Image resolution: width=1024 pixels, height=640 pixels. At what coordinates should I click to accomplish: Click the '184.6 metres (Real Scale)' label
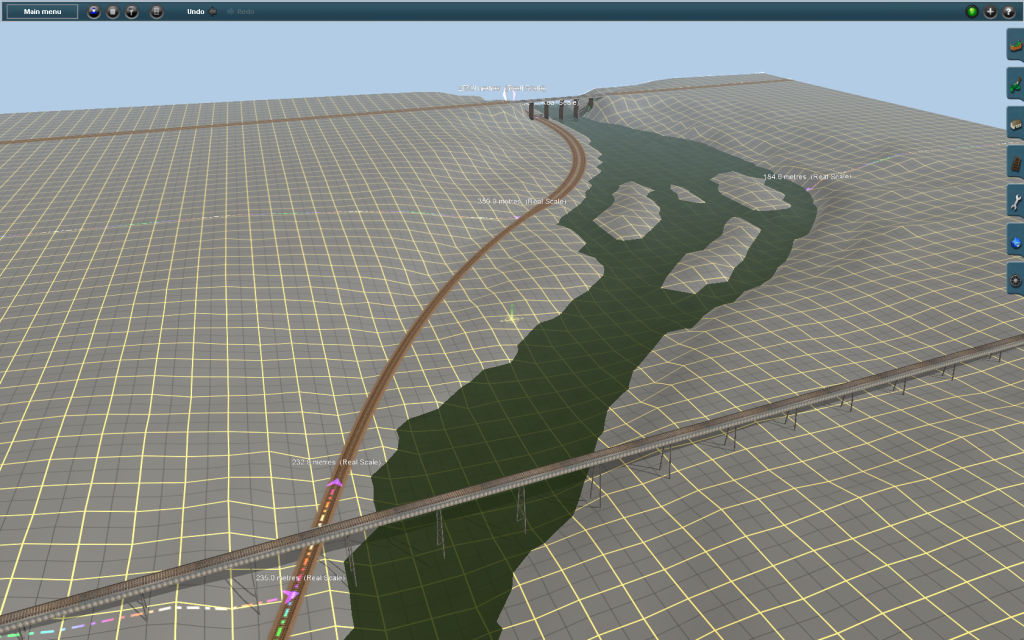pyautogui.click(x=807, y=177)
